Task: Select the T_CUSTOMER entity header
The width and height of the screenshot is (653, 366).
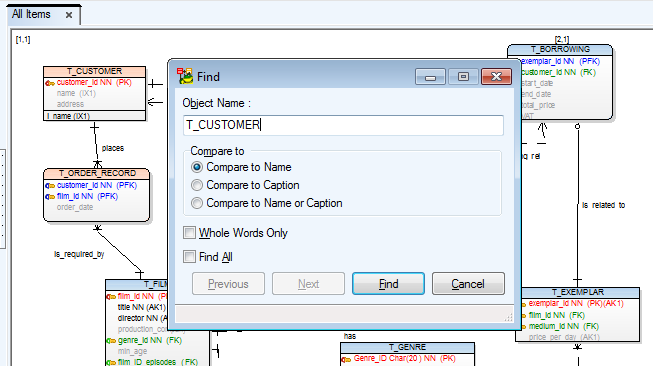Action: click(x=95, y=71)
